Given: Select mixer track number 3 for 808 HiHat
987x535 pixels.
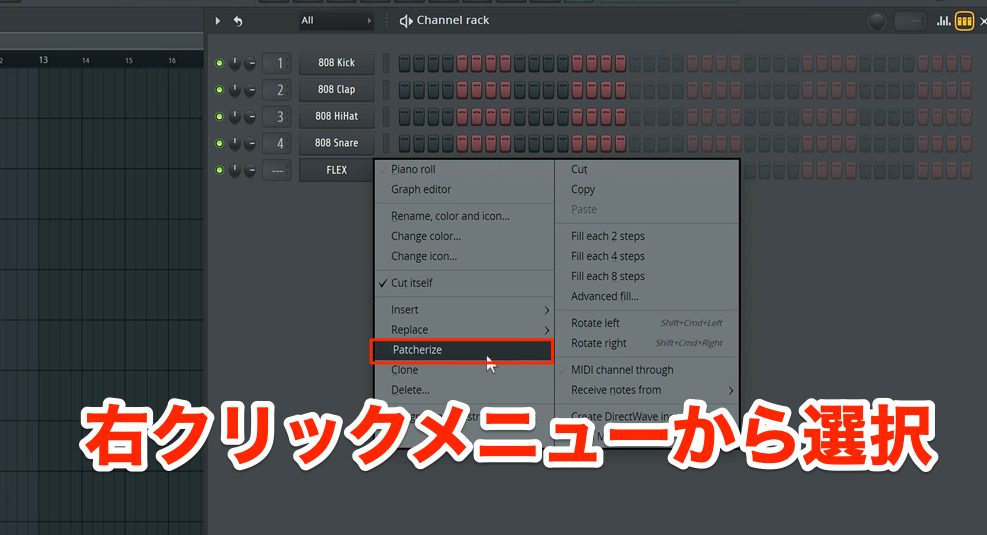Looking at the screenshot, I should [277, 116].
